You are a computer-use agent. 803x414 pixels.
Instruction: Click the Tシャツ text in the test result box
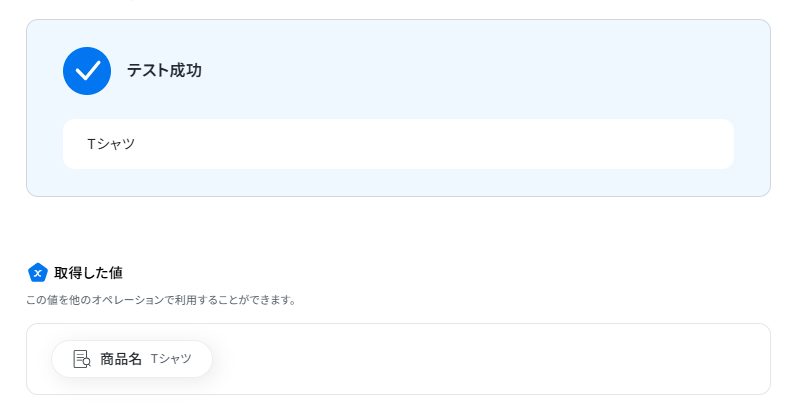111,144
